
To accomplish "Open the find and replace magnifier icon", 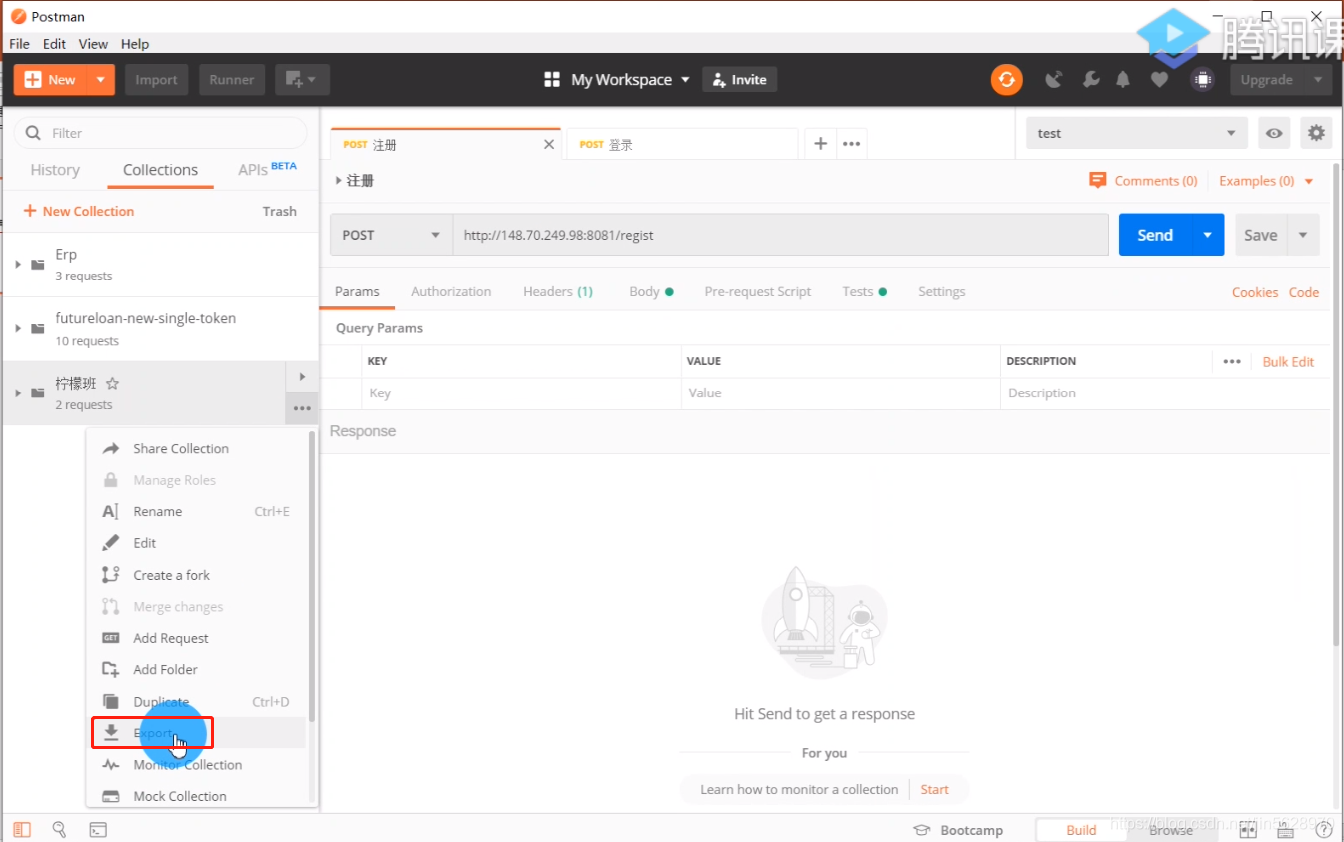I will pyautogui.click(x=59, y=829).
